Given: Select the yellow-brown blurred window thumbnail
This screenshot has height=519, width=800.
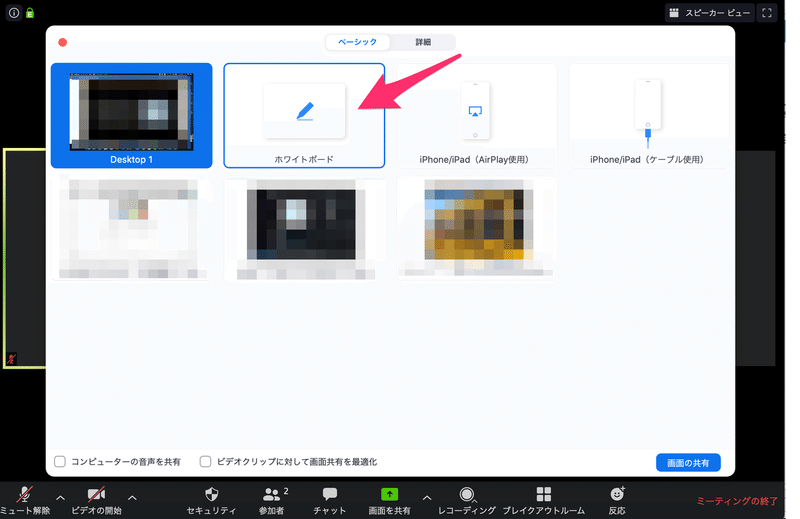Looking at the screenshot, I should 477,228.
